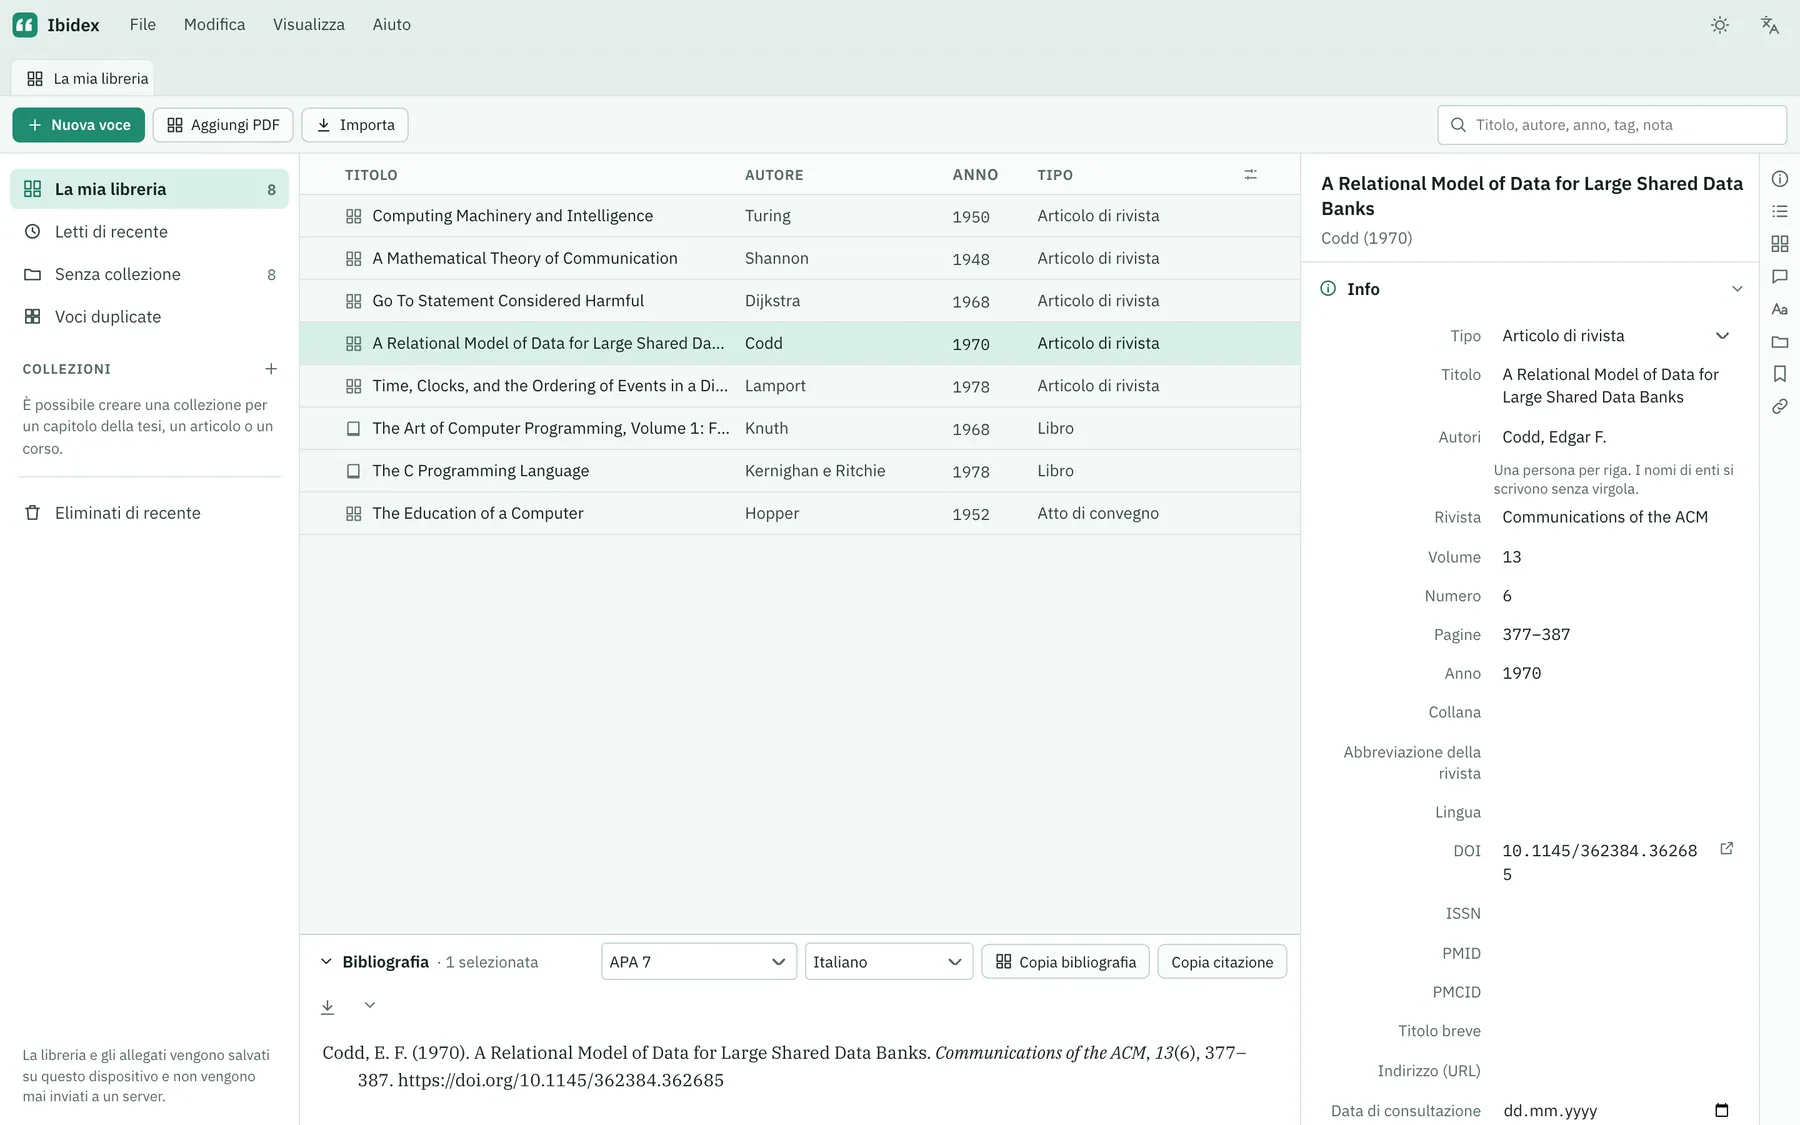Viewport: 1800px width, 1125px height.
Task: Click the download icon under Bibliografia
Action: tap(327, 1006)
